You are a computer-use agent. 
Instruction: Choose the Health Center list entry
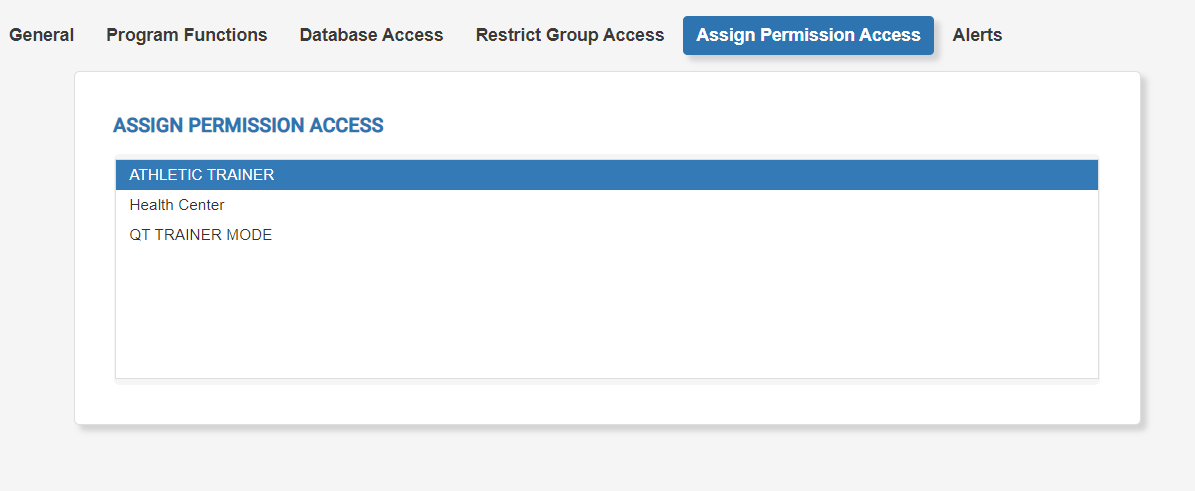point(607,205)
